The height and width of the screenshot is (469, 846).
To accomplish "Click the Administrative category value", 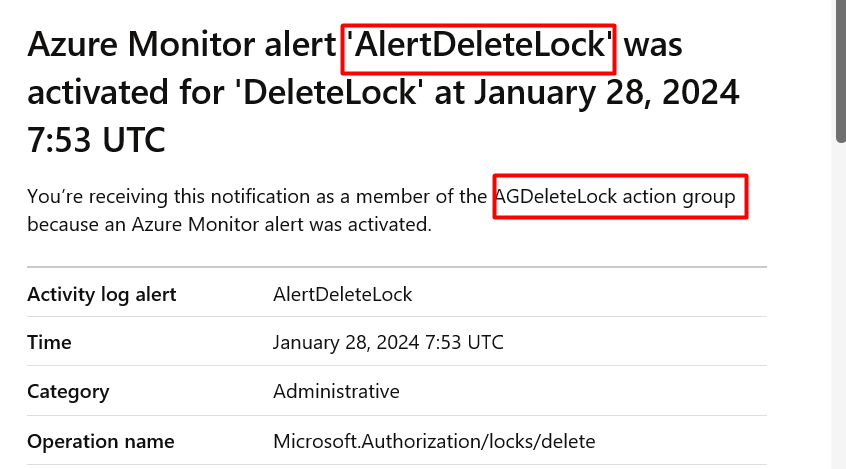I will [336, 391].
